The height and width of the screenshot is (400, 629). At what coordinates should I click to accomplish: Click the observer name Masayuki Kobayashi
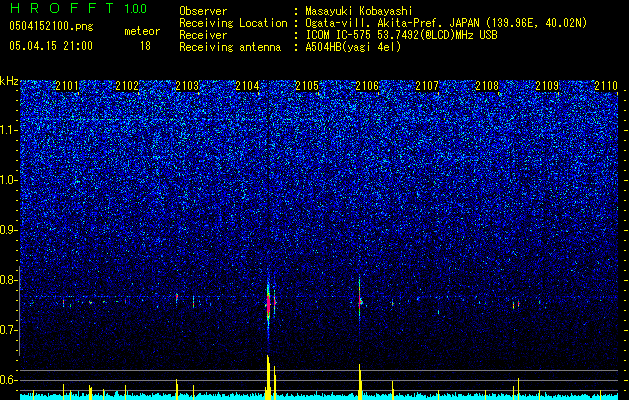pos(359,11)
